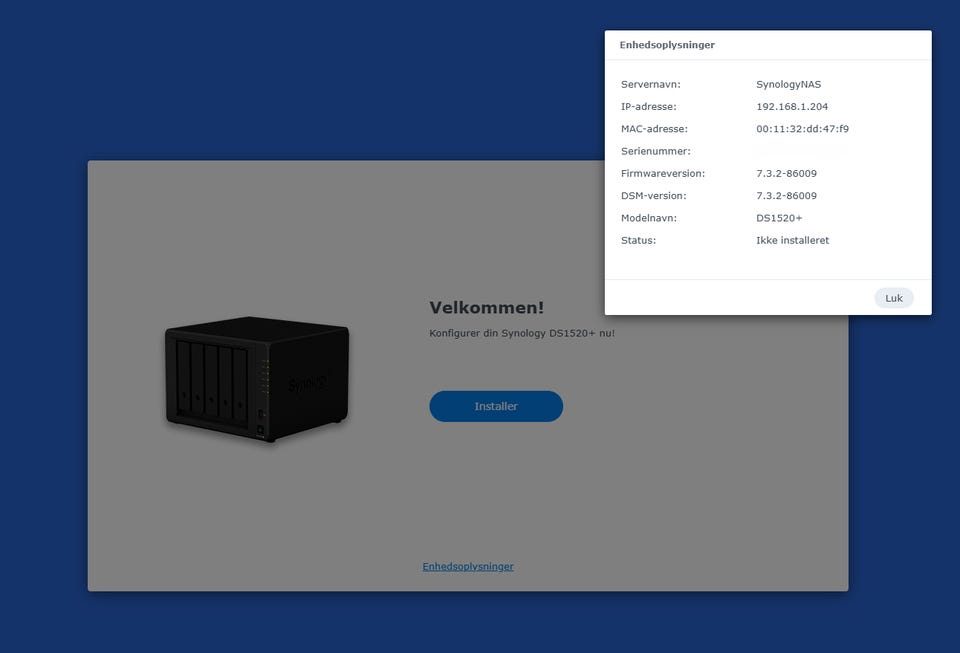Image resolution: width=960 pixels, height=653 pixels.
Task: Click the server name SynologyNAS
Action: (x=789, y=84)
